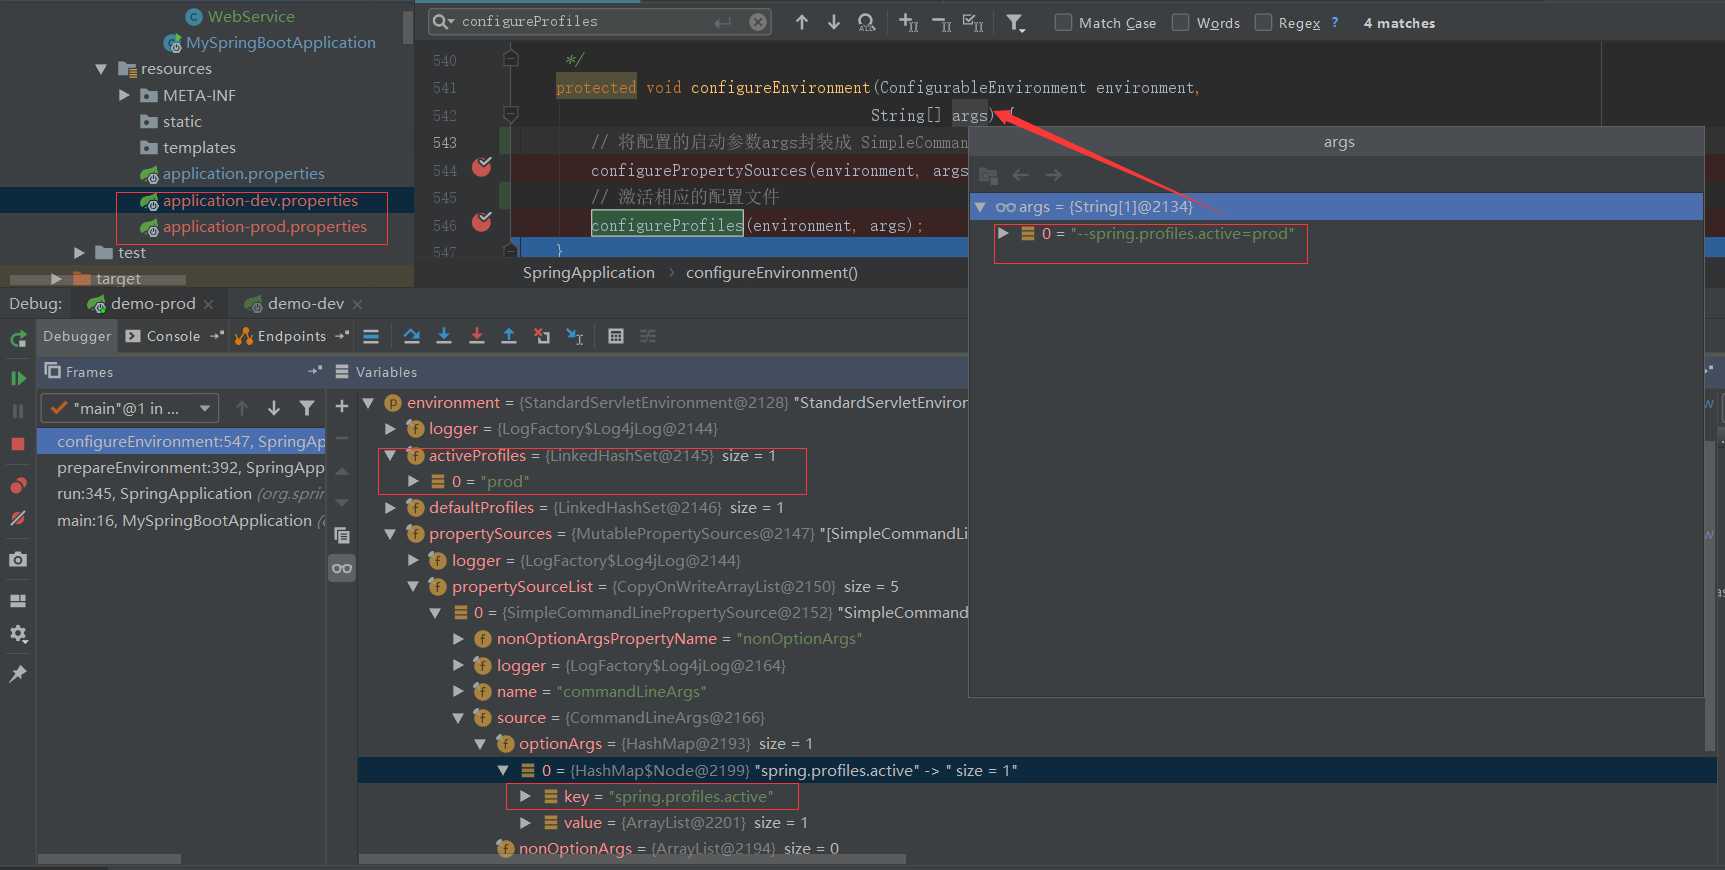Select the Debugger tab
1725x870 pixels.
point(77,336)
